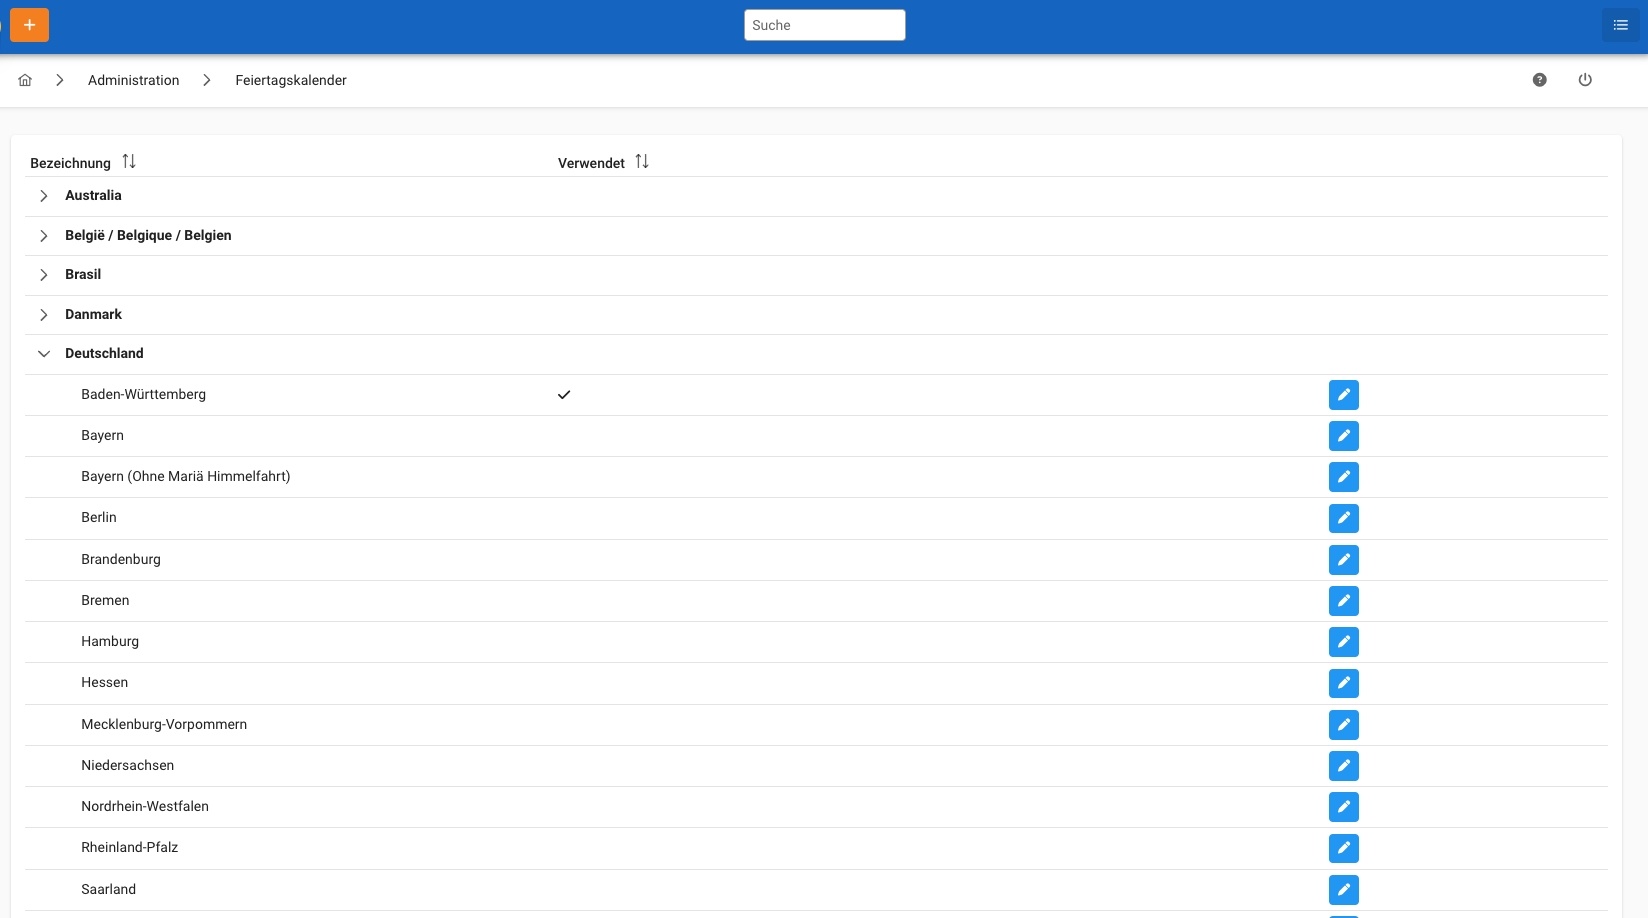
Task: Edit the Baden-Württemberg holiday calendar
Action: (1343, 395)
